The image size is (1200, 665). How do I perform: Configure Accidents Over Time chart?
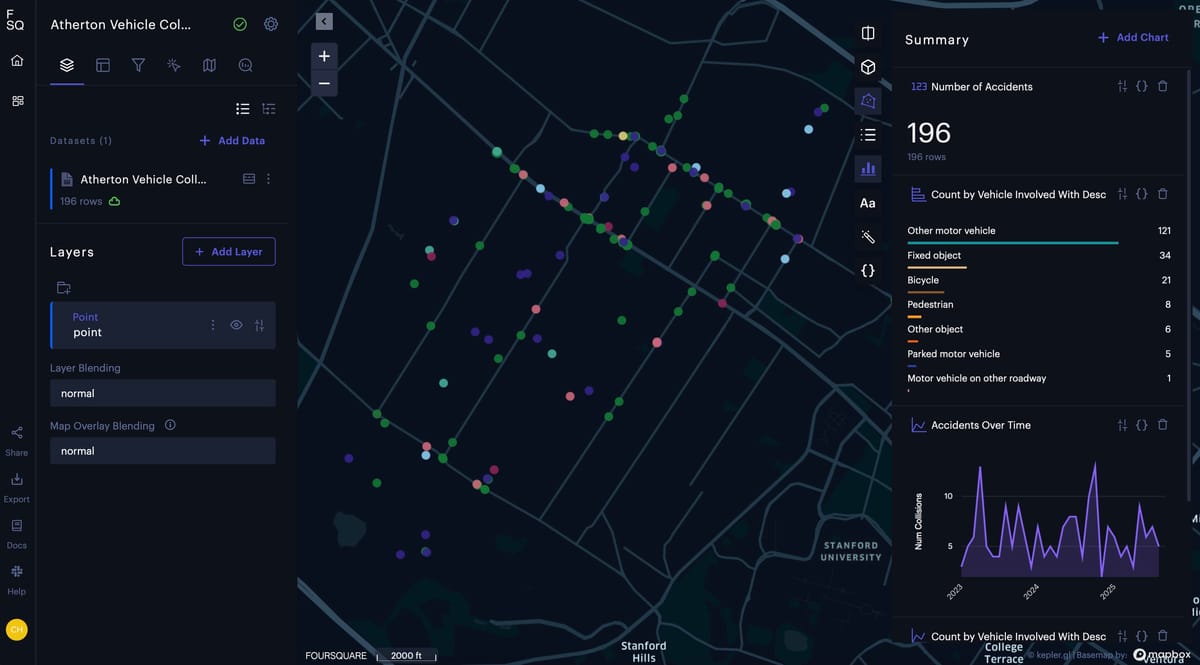tap(1122, 425)
